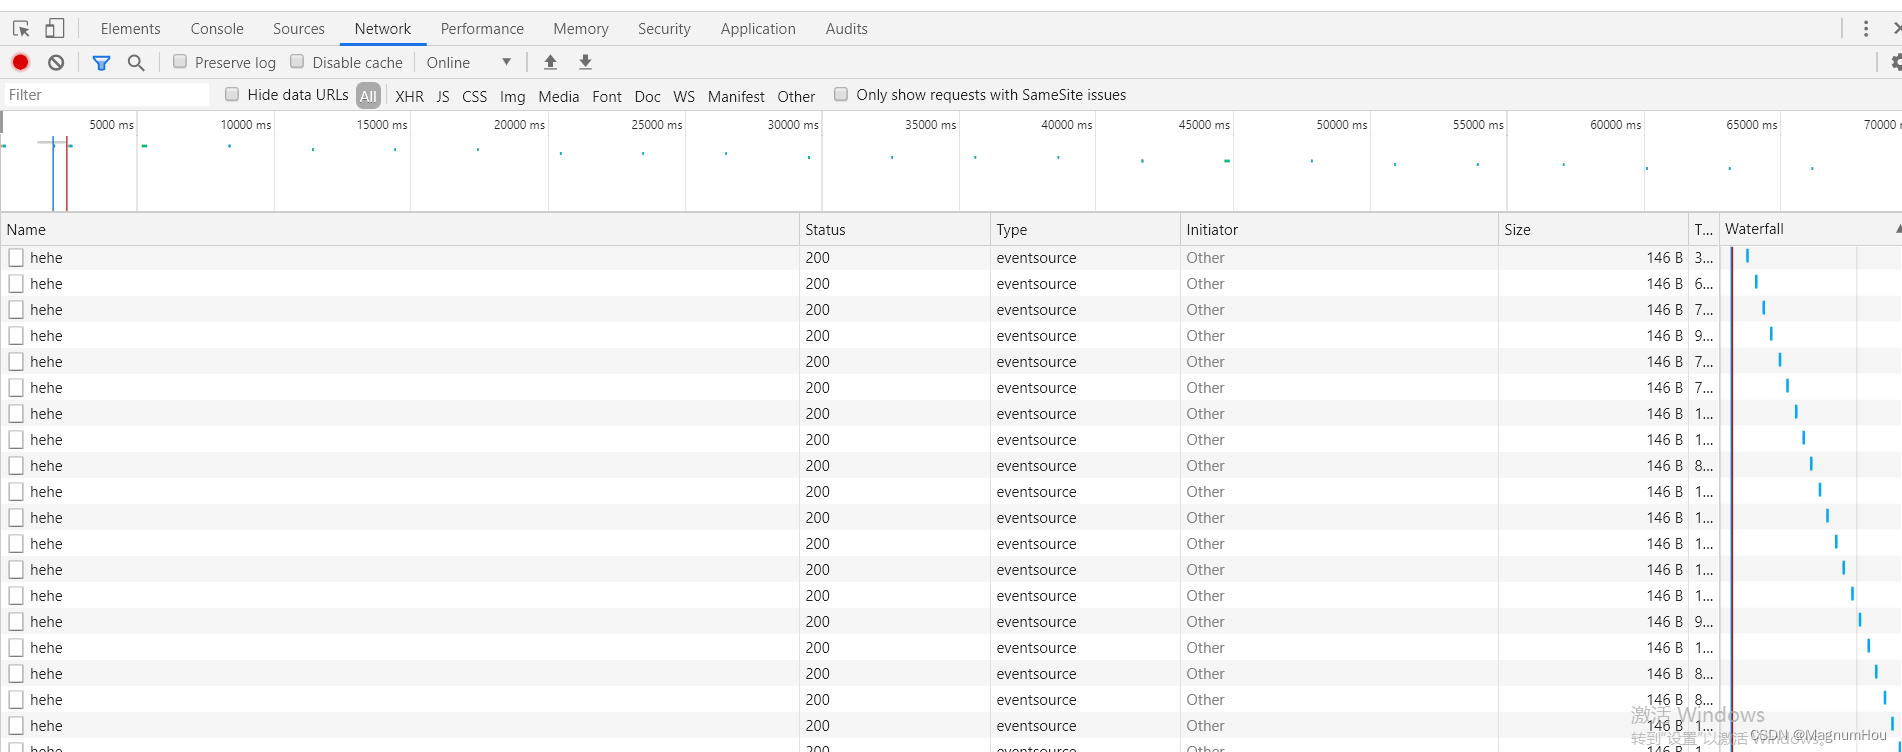Screen dimensions: 1902x752
Task: Switch to the Sources tab
Action: tap(299, 29)
